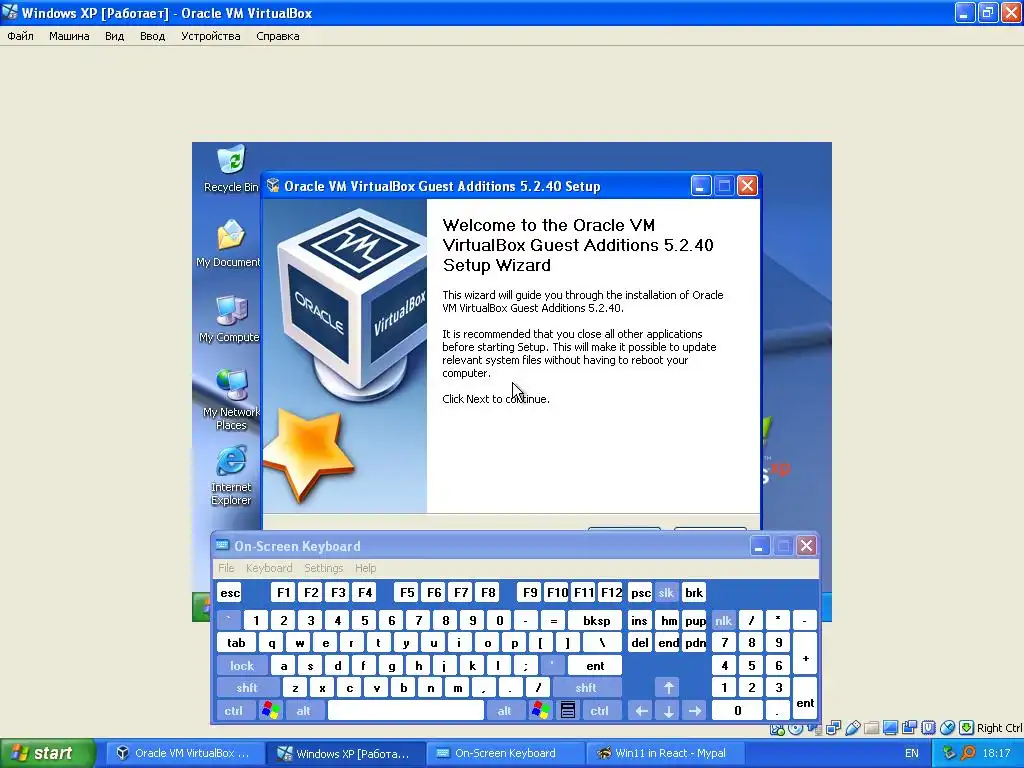This screenshot has width=1024, height=768.
Task: Open On-Screen Keyboard File menu
Action: tap(226, 568)
